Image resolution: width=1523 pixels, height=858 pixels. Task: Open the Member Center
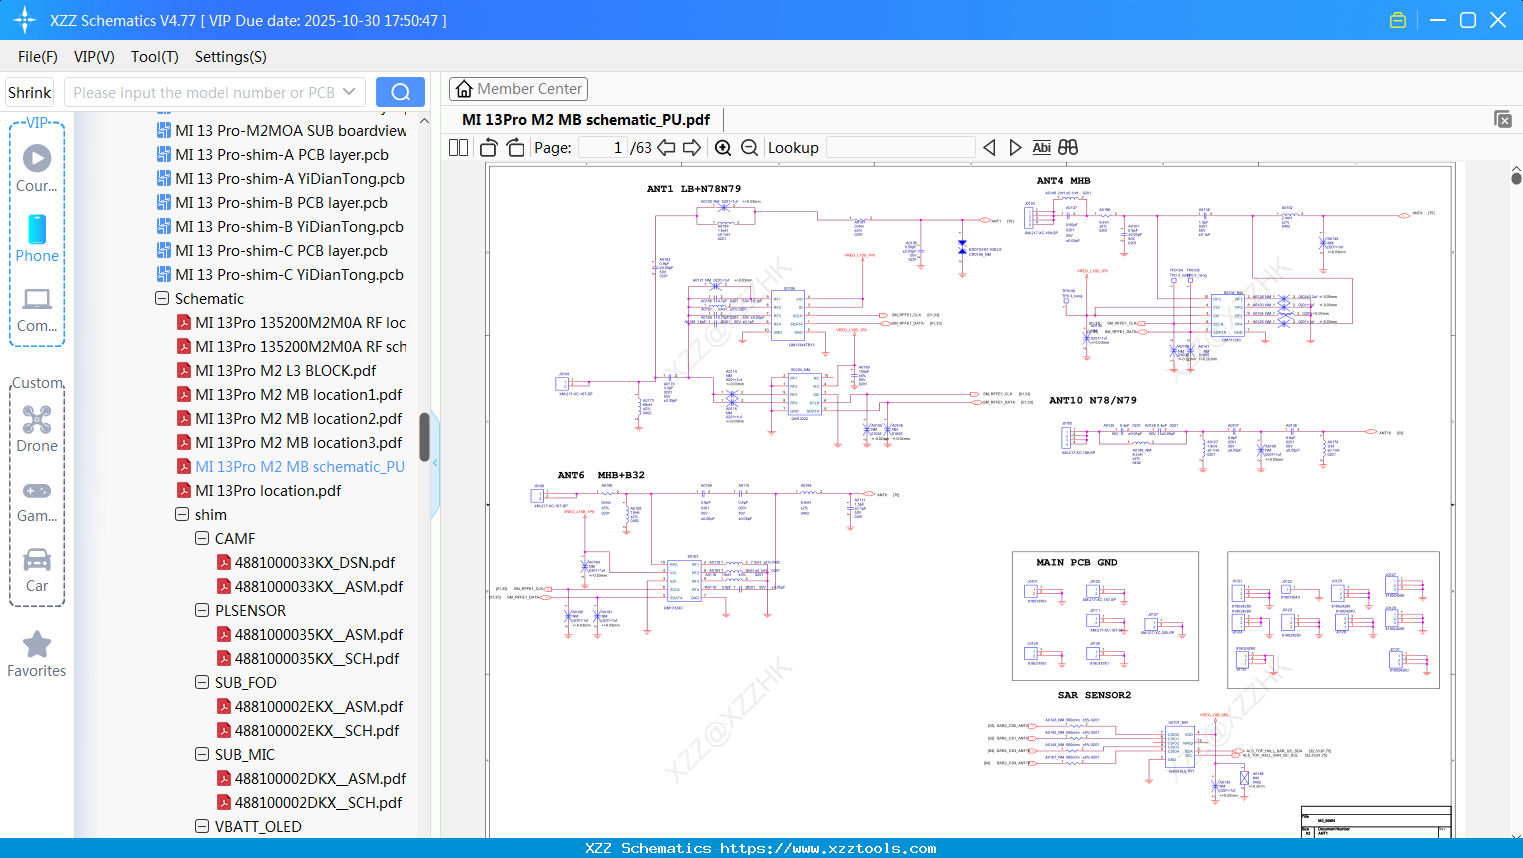click(x=518, y=88)
